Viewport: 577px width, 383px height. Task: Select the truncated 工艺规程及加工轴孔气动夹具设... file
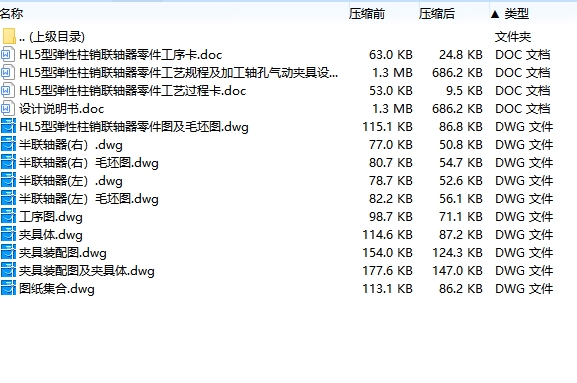point(178,73)
